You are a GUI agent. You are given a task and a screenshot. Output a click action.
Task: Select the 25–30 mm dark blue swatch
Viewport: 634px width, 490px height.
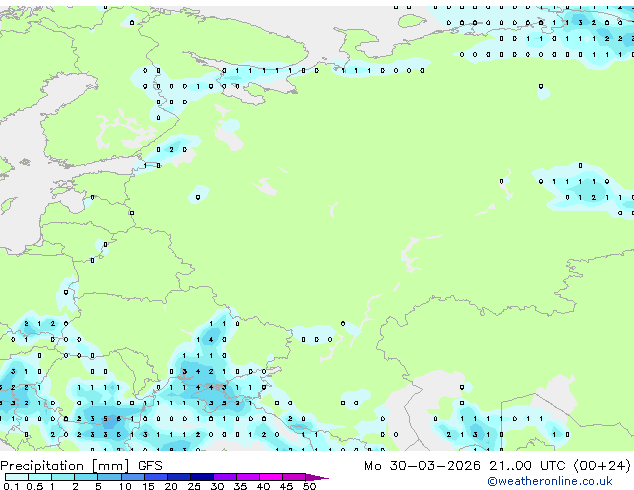pos(202,477)
